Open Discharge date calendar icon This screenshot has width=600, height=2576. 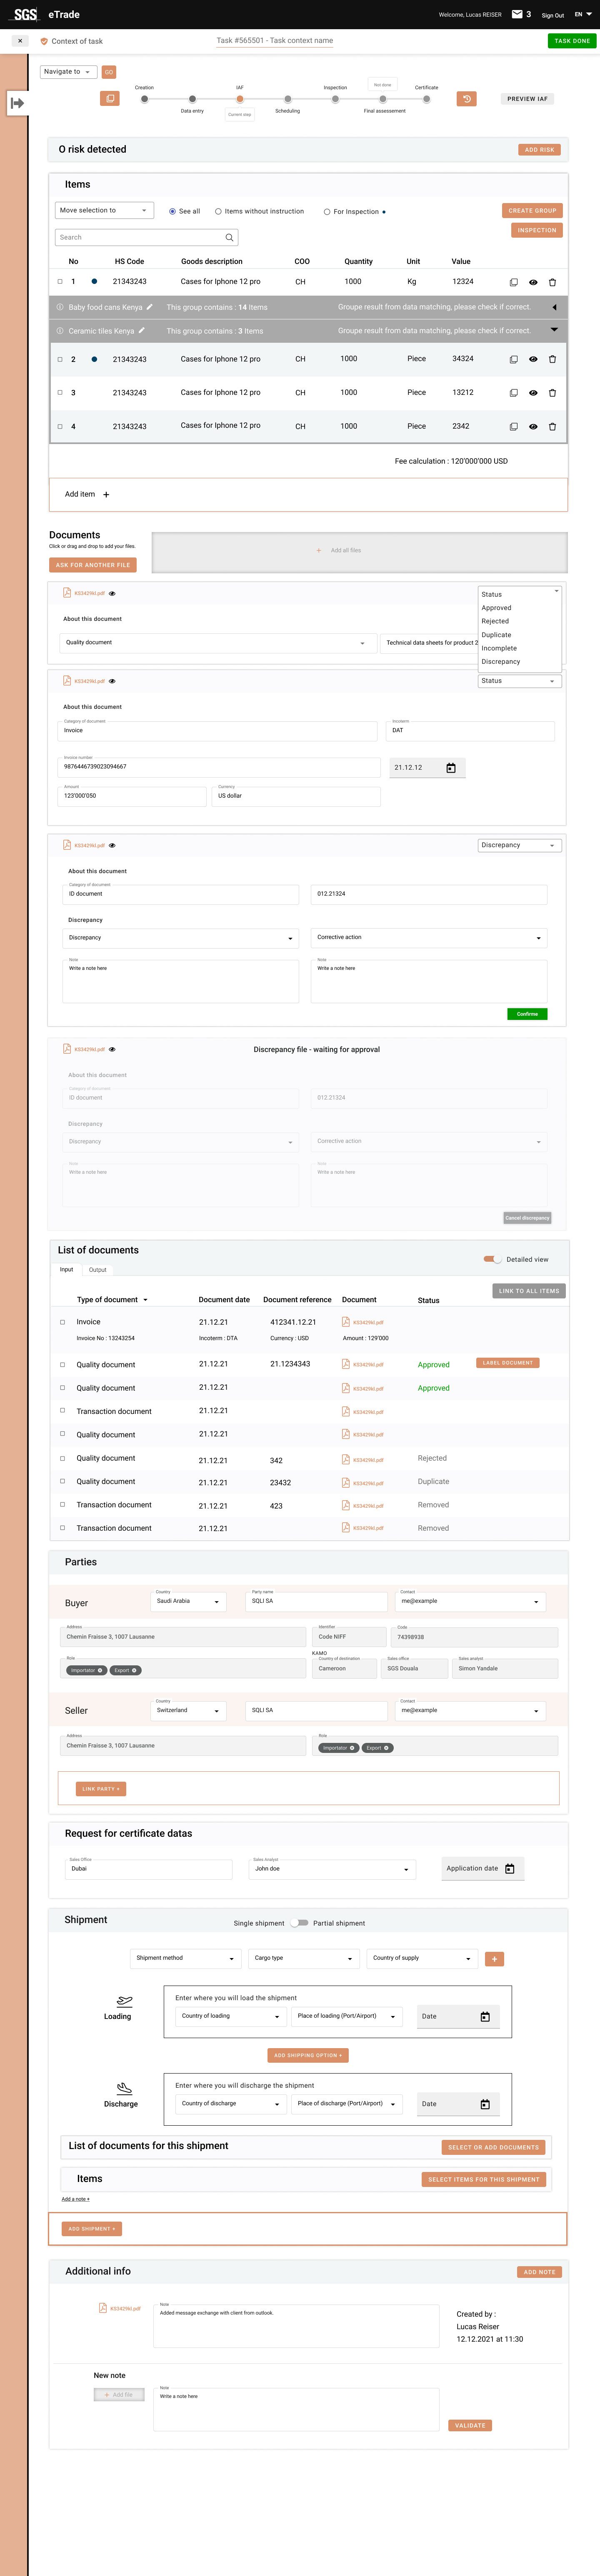(x=485, y=2105)
